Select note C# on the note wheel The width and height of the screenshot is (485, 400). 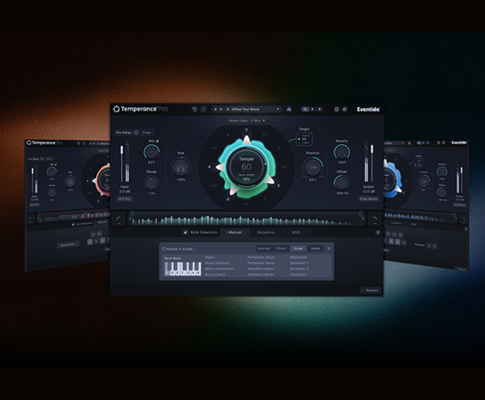click(x=265, y=135)
